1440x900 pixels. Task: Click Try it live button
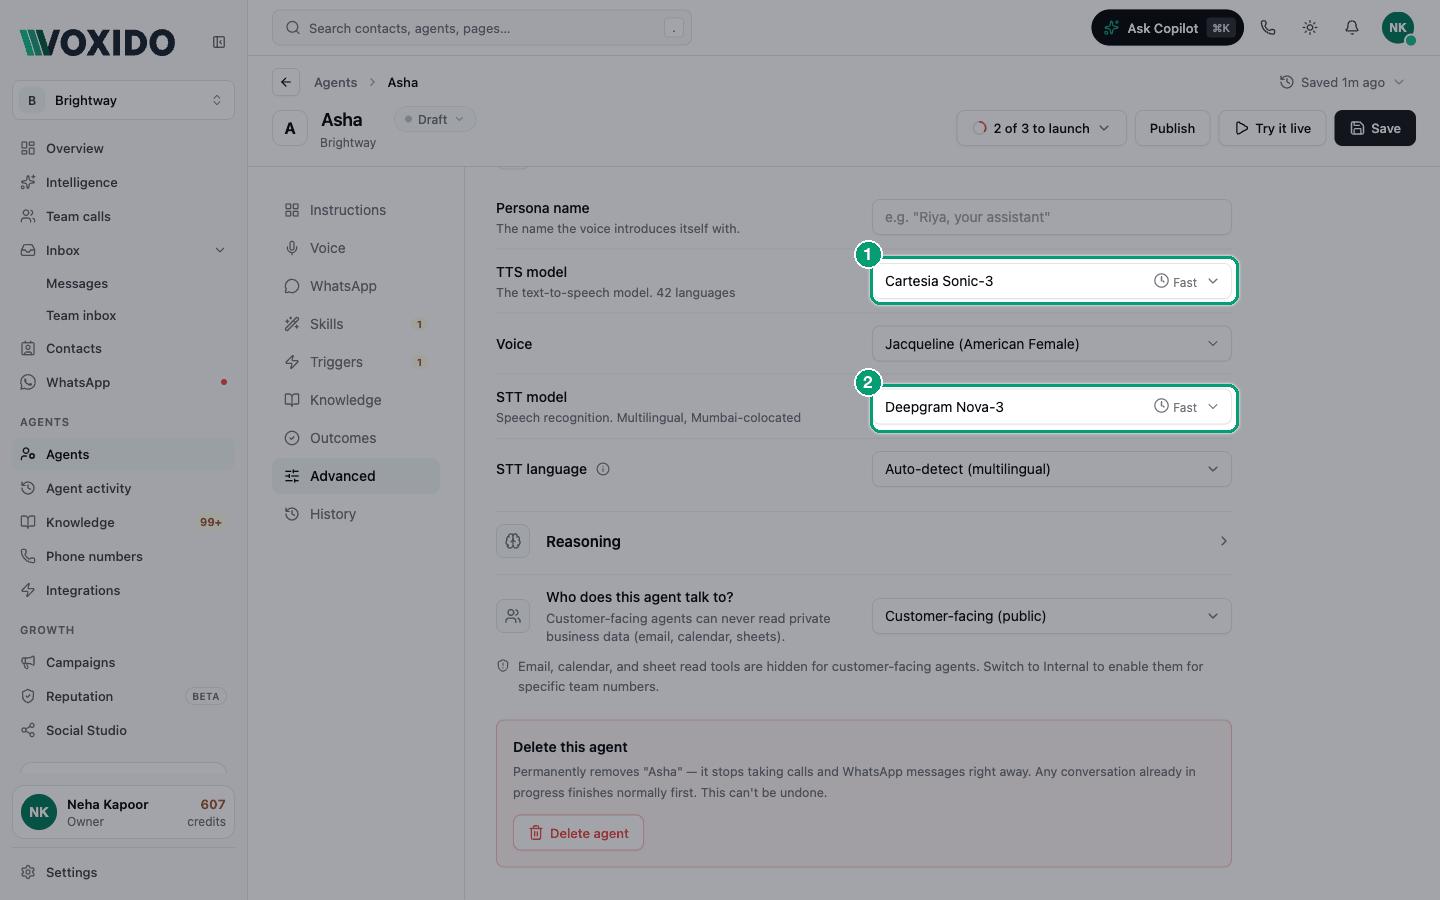point(1272,128)
